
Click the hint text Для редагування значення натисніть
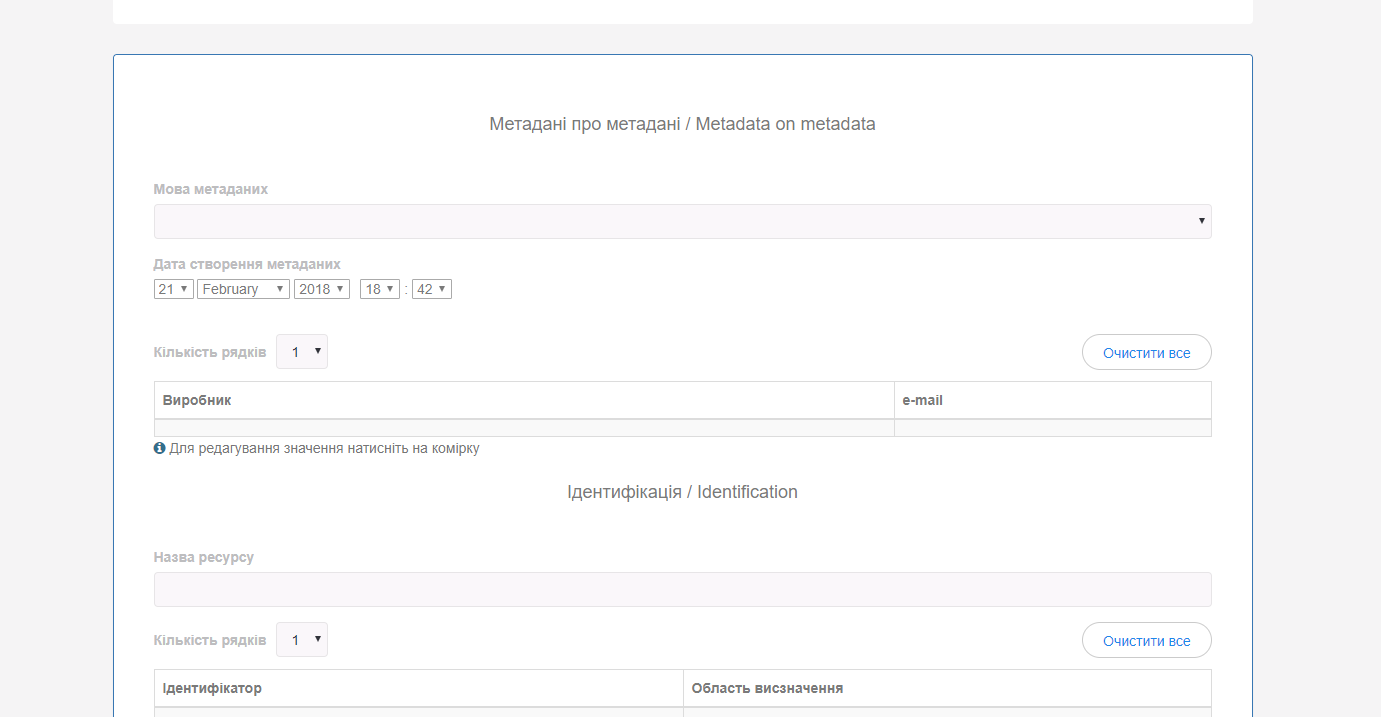pyautogui.click(x=324, y=448)
